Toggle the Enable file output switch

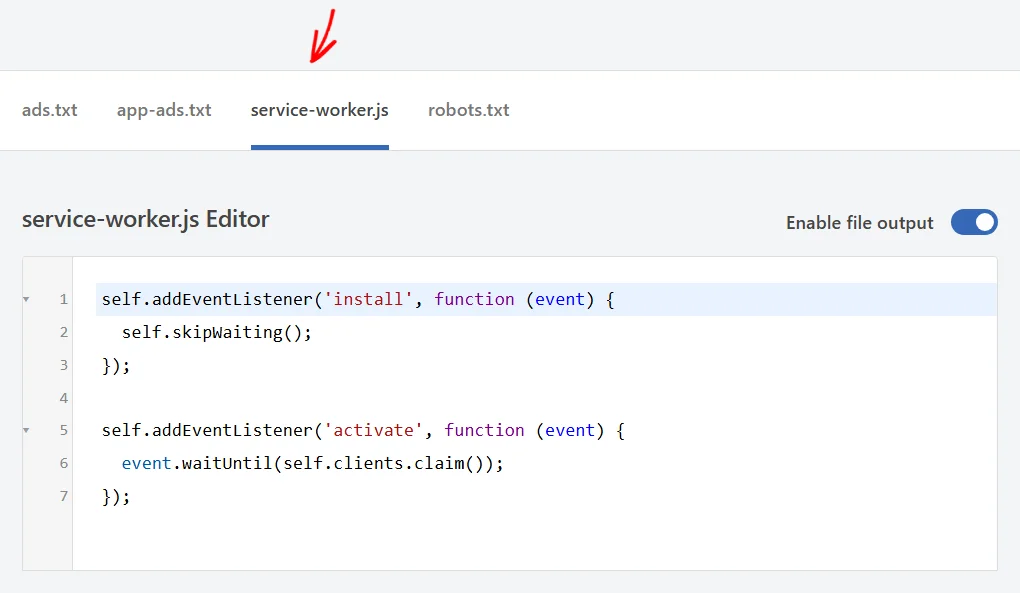974,222
